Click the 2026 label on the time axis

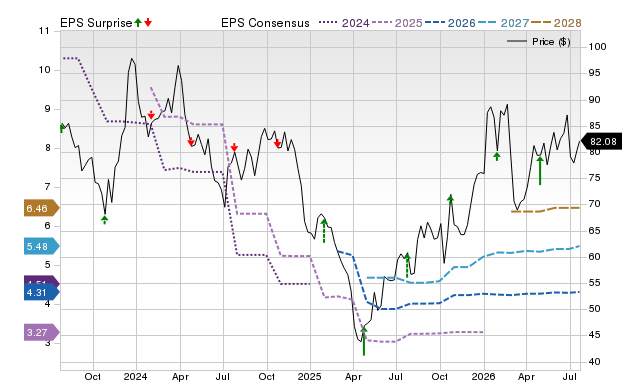(x=483, y=376)
